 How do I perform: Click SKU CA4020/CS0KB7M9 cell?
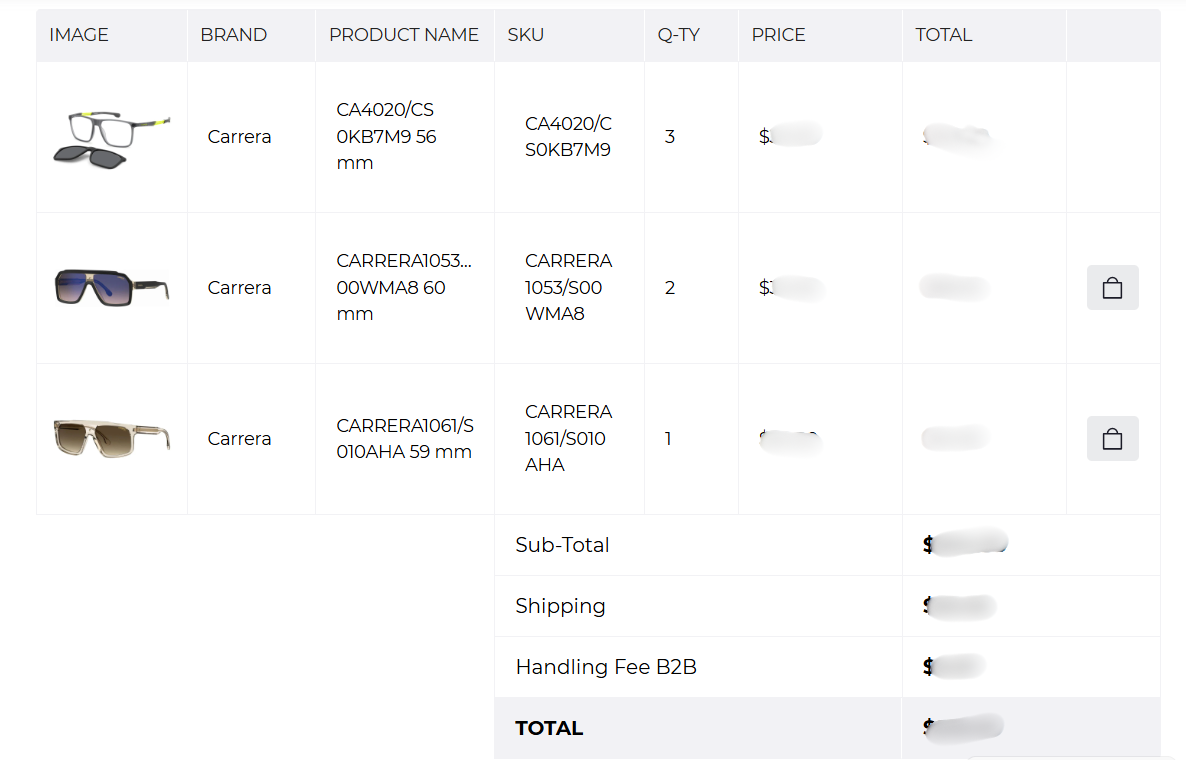click(x=568, y=136)
